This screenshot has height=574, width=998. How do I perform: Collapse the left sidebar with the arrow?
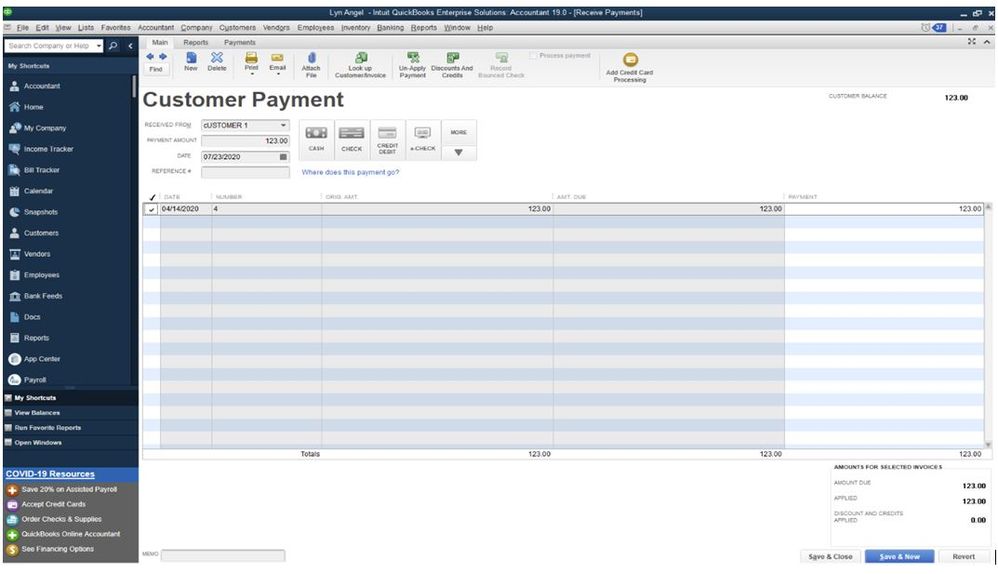(130, 46)
